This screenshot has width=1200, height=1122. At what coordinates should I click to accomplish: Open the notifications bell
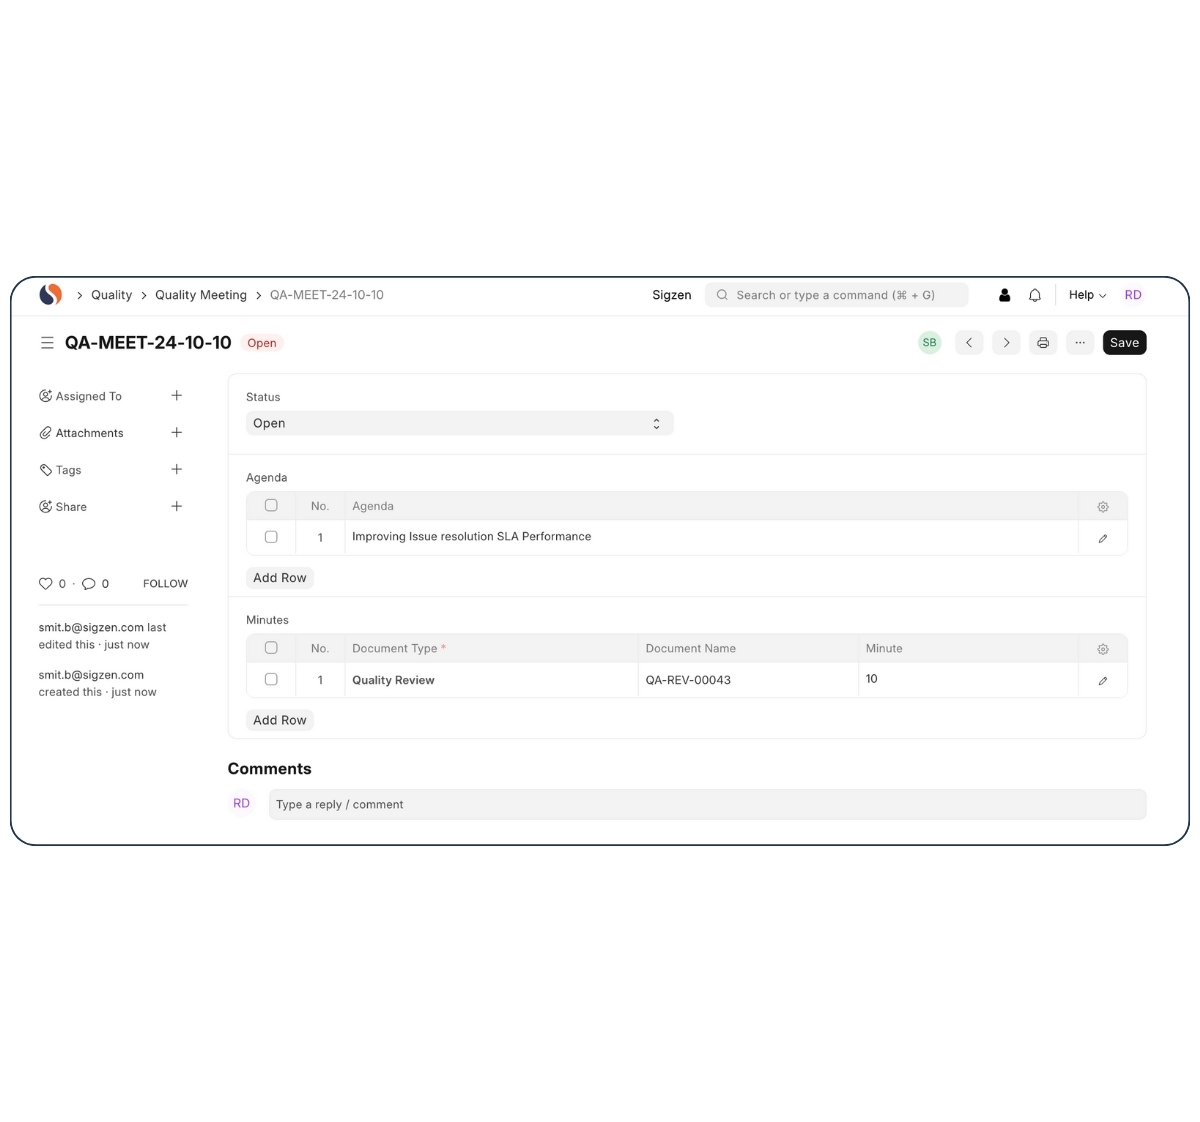click(x=1035, y=295)
